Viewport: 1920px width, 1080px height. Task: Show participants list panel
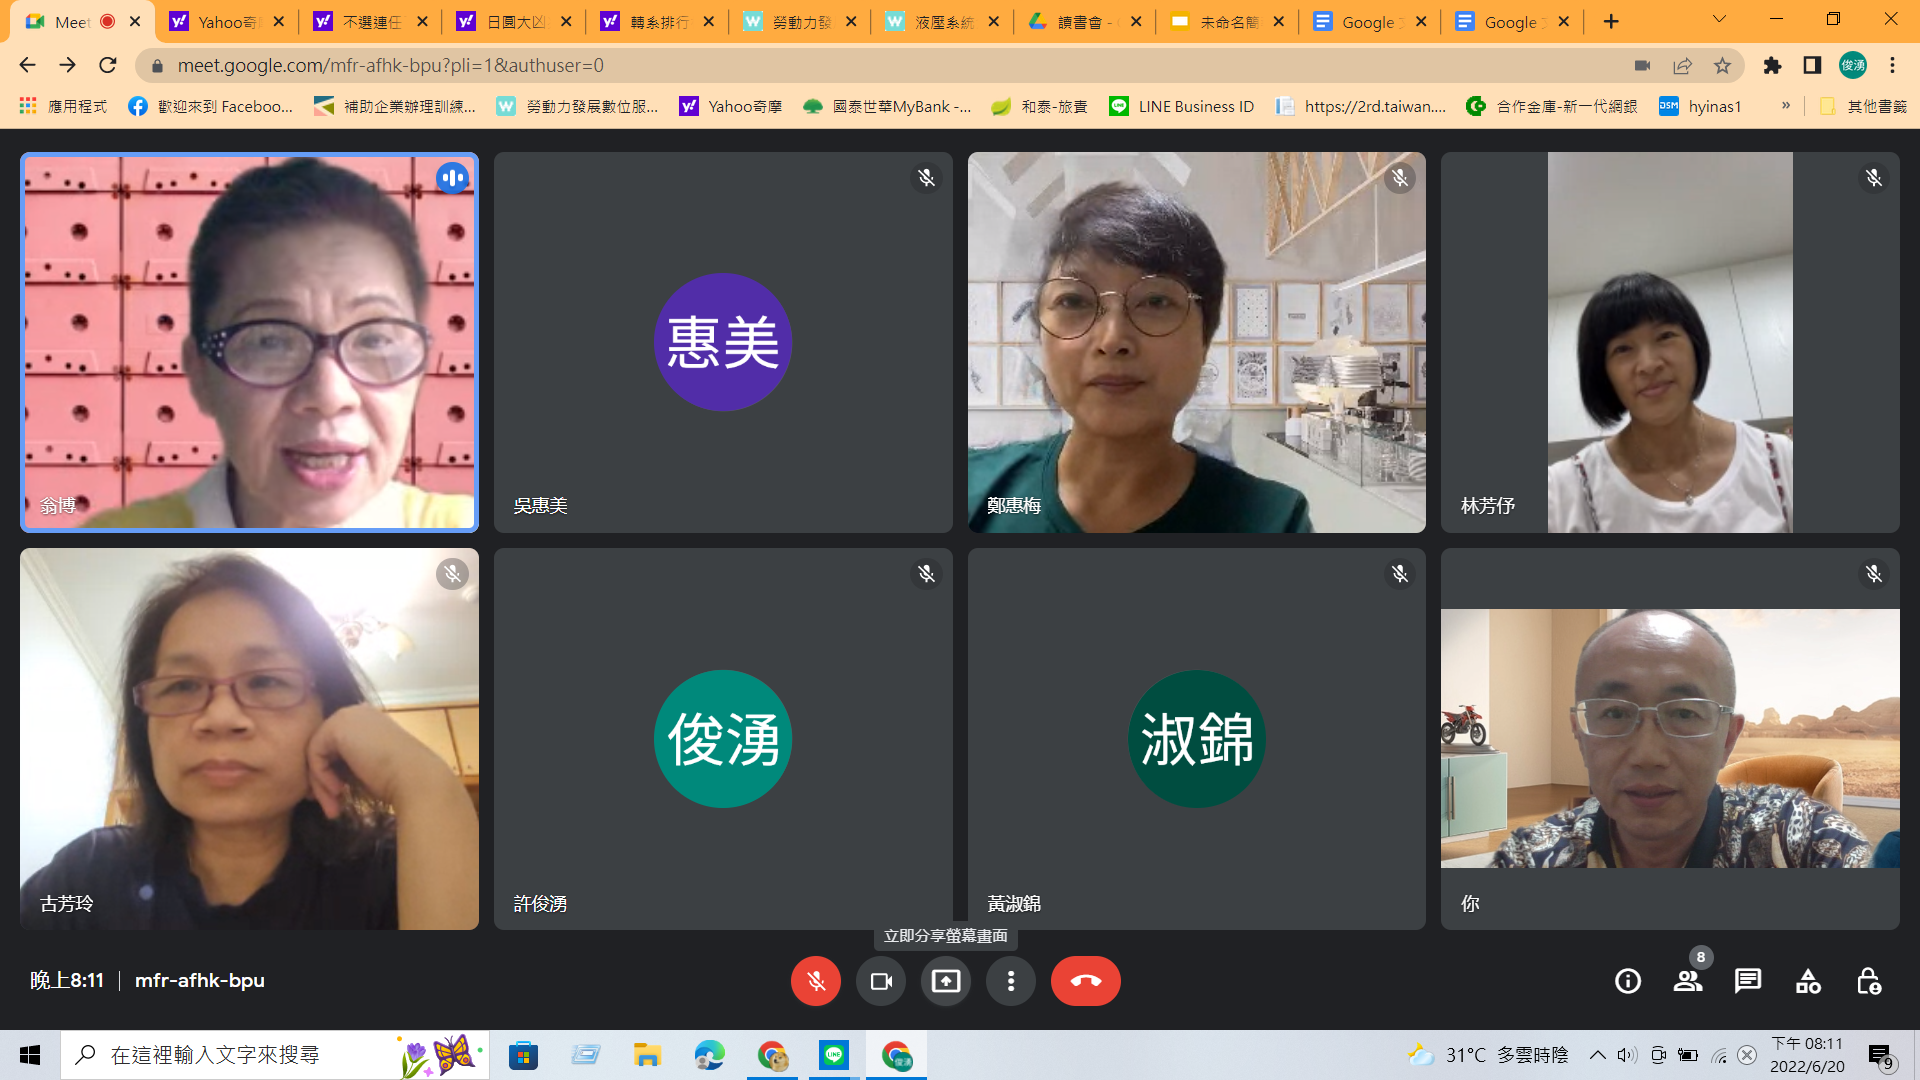coord(1688,981)
